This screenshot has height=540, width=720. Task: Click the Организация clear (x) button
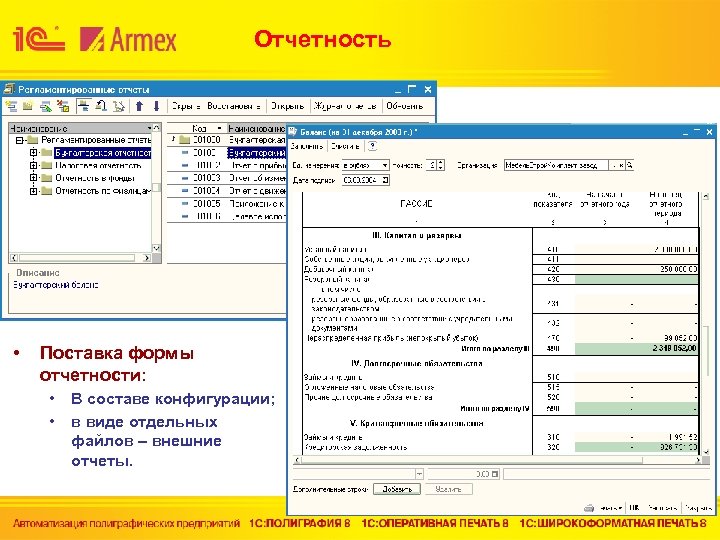point(621,165)
